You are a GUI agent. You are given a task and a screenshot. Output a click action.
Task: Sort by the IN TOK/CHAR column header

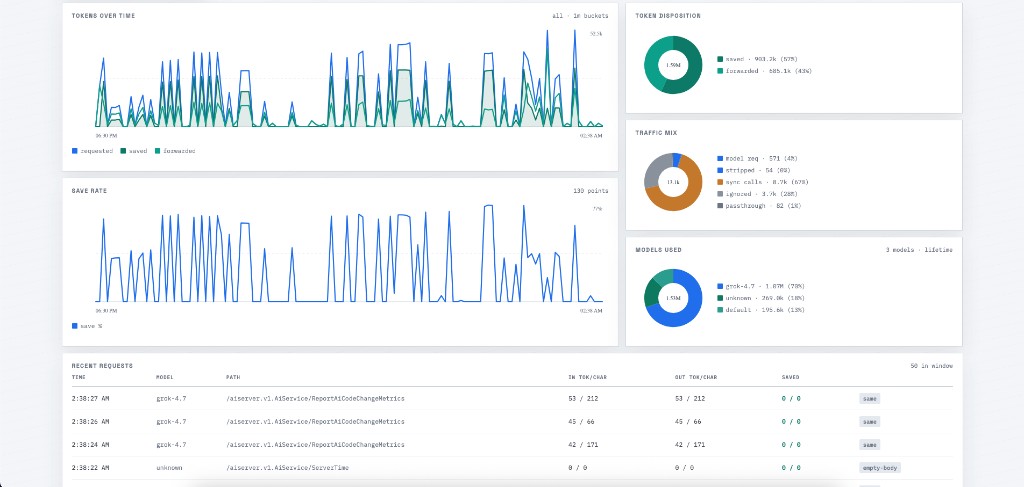point(588,377)
